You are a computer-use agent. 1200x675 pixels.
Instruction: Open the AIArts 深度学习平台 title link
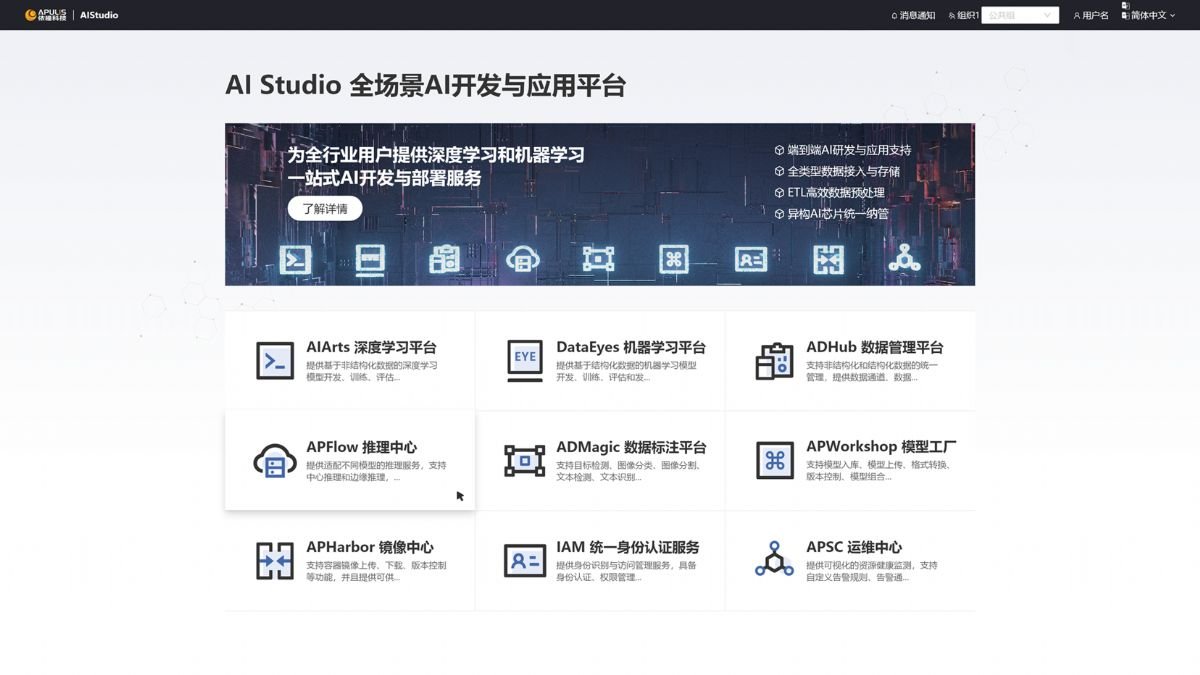click(371, 347)
